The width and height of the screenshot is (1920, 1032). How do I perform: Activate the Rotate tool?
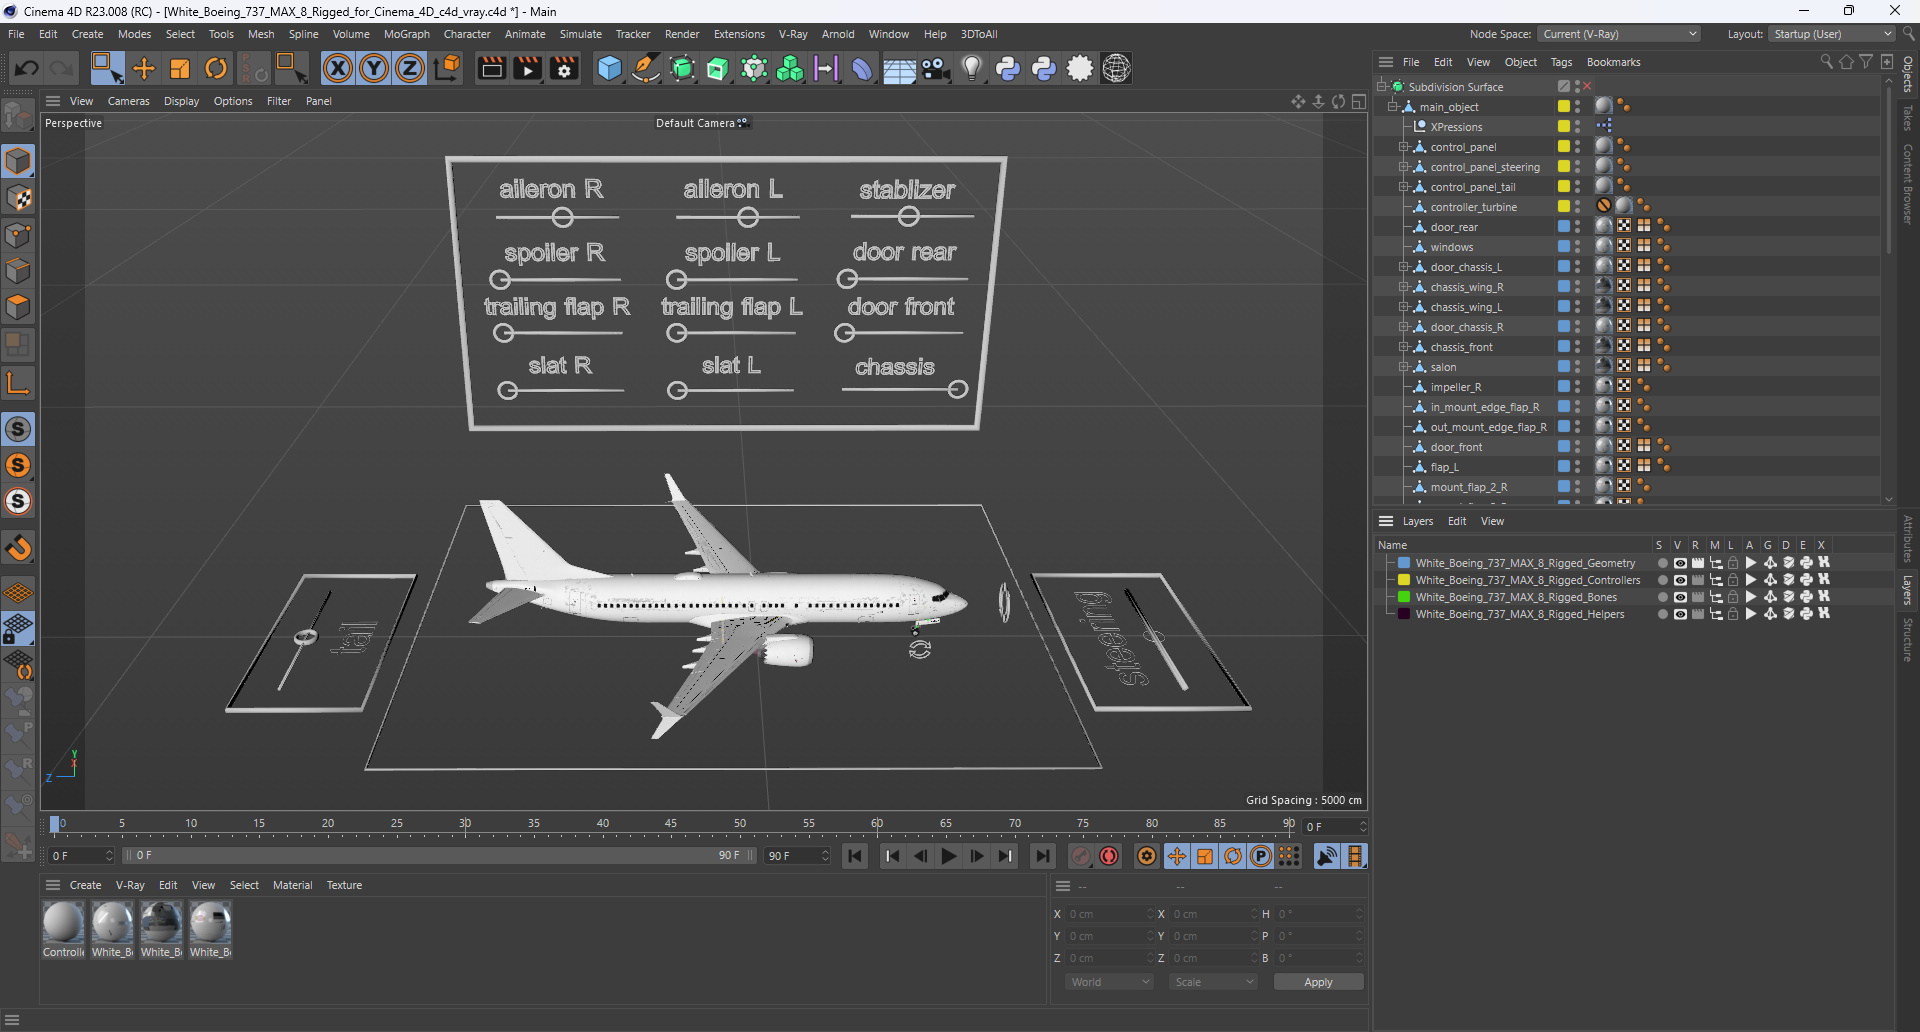point(216,68)
